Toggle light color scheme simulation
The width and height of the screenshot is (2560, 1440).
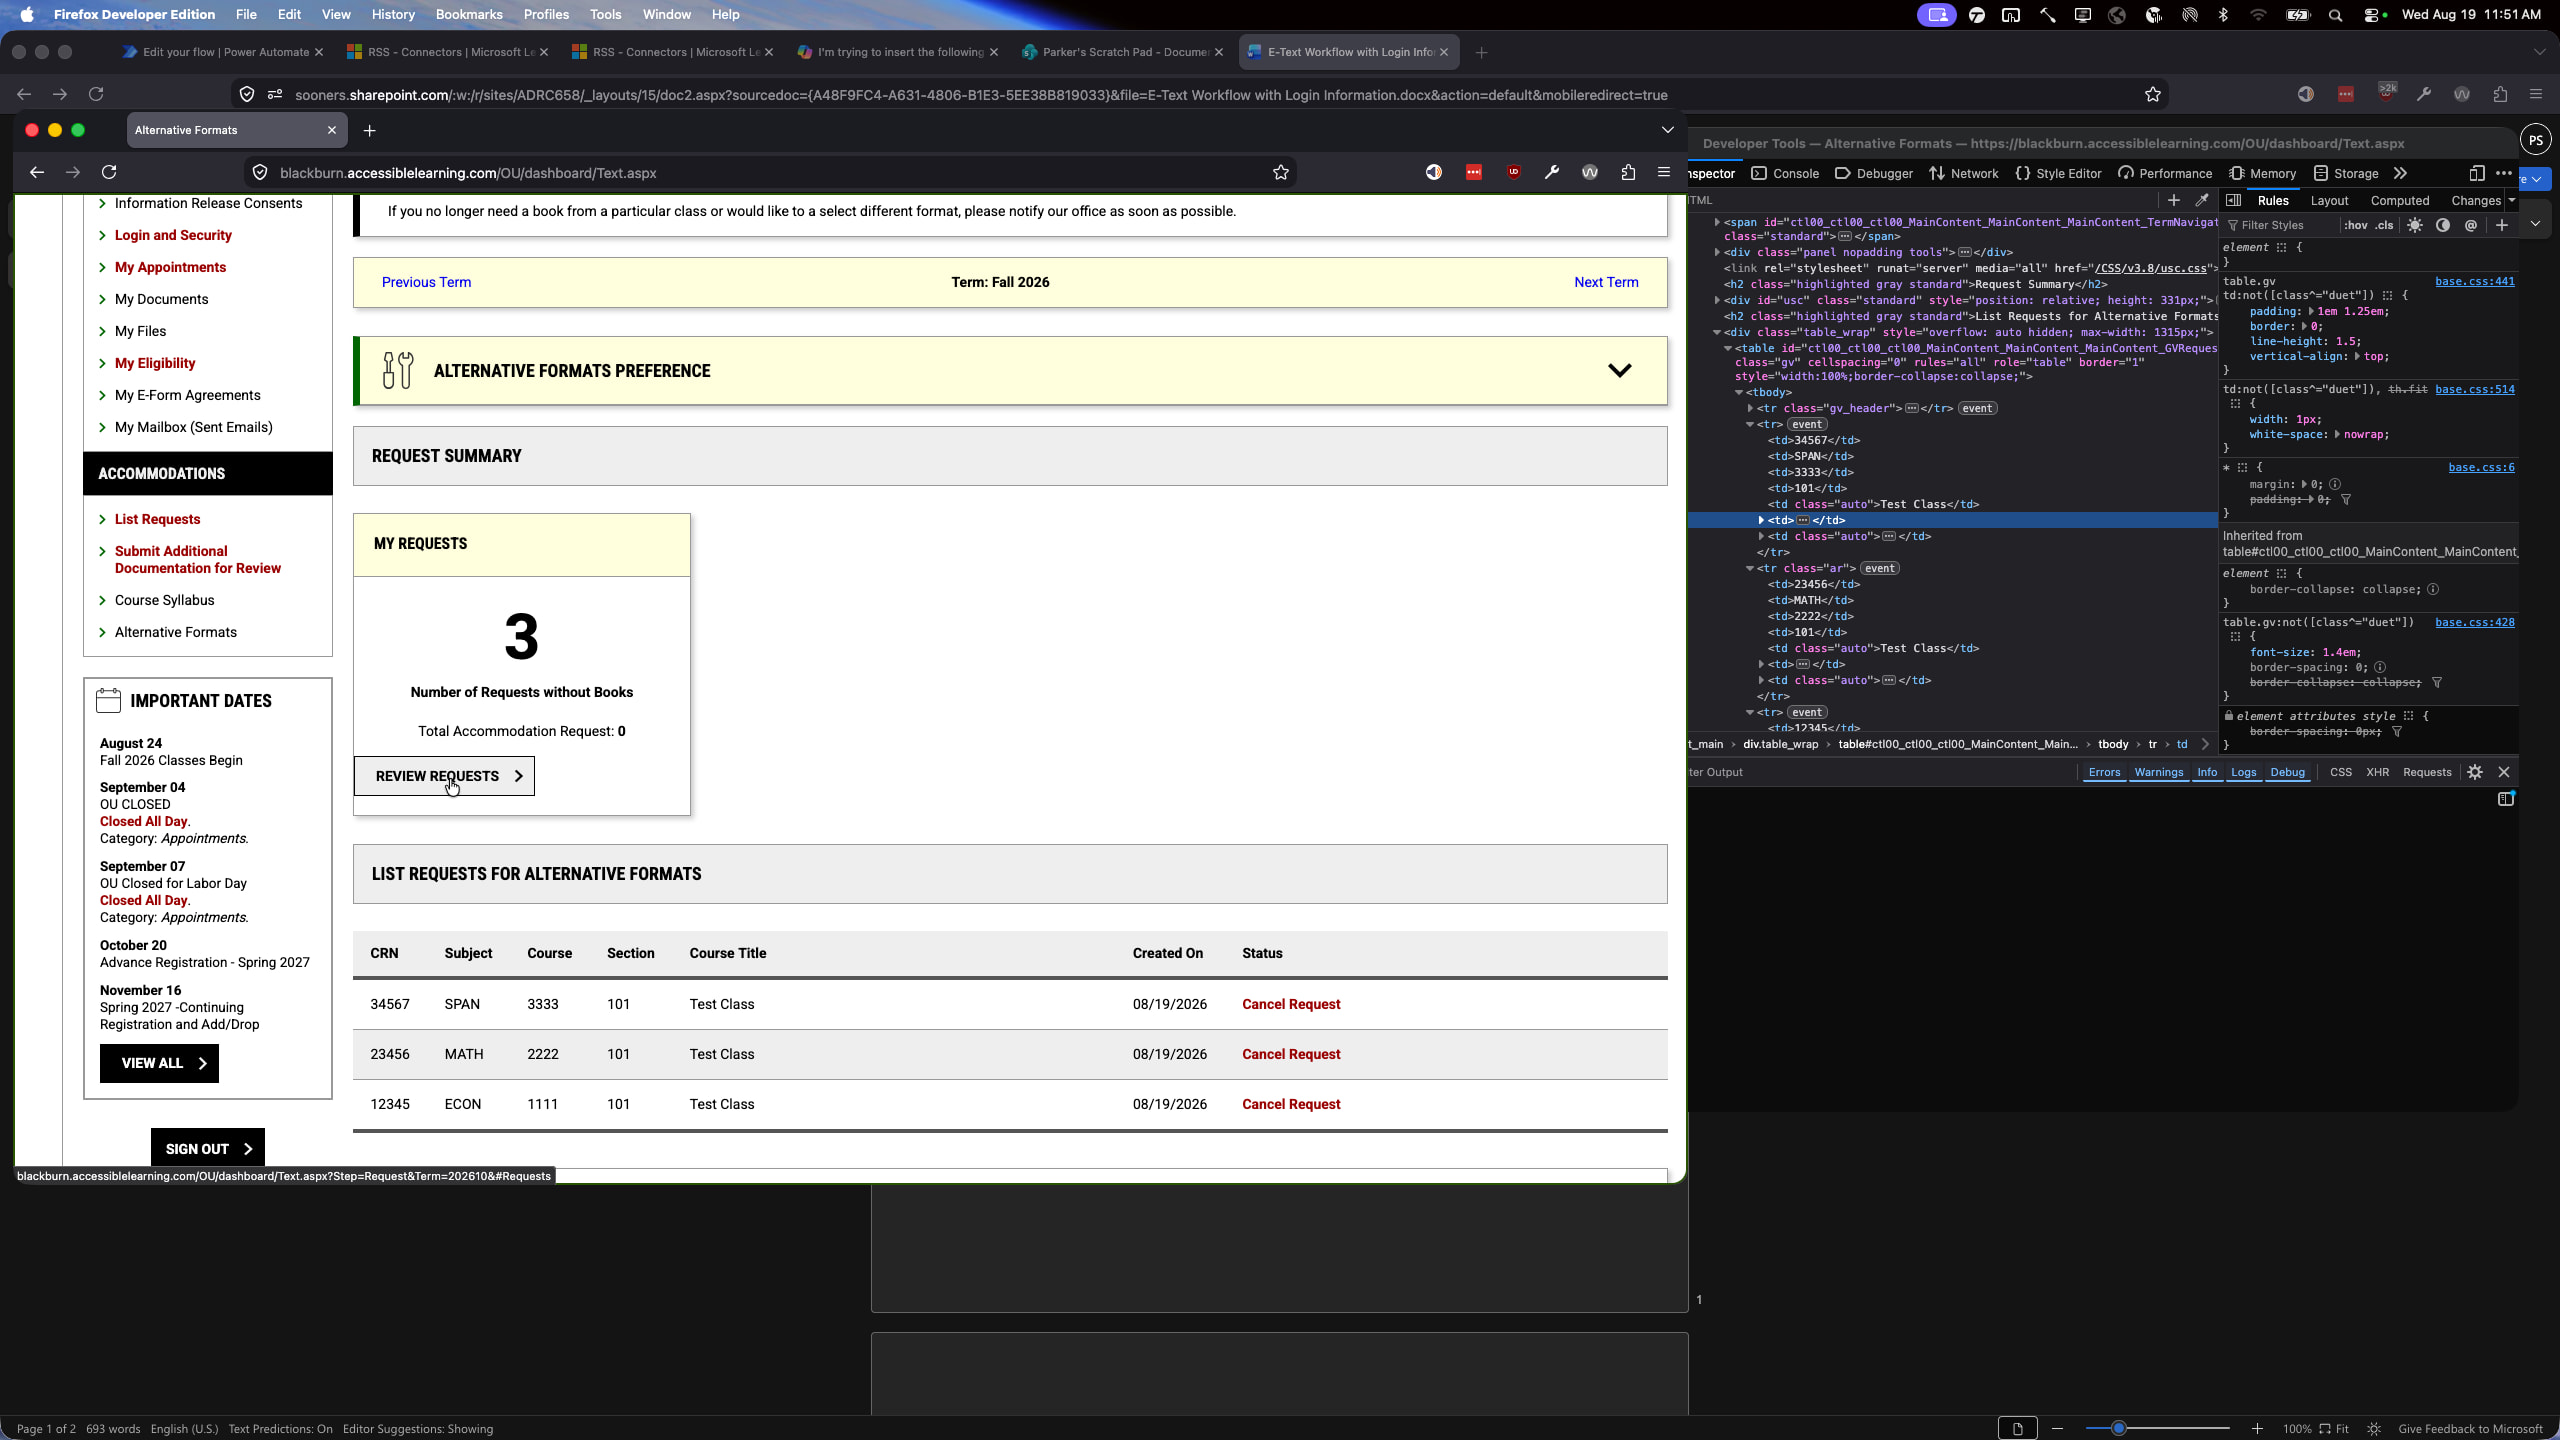click(x=2415, y=225)
